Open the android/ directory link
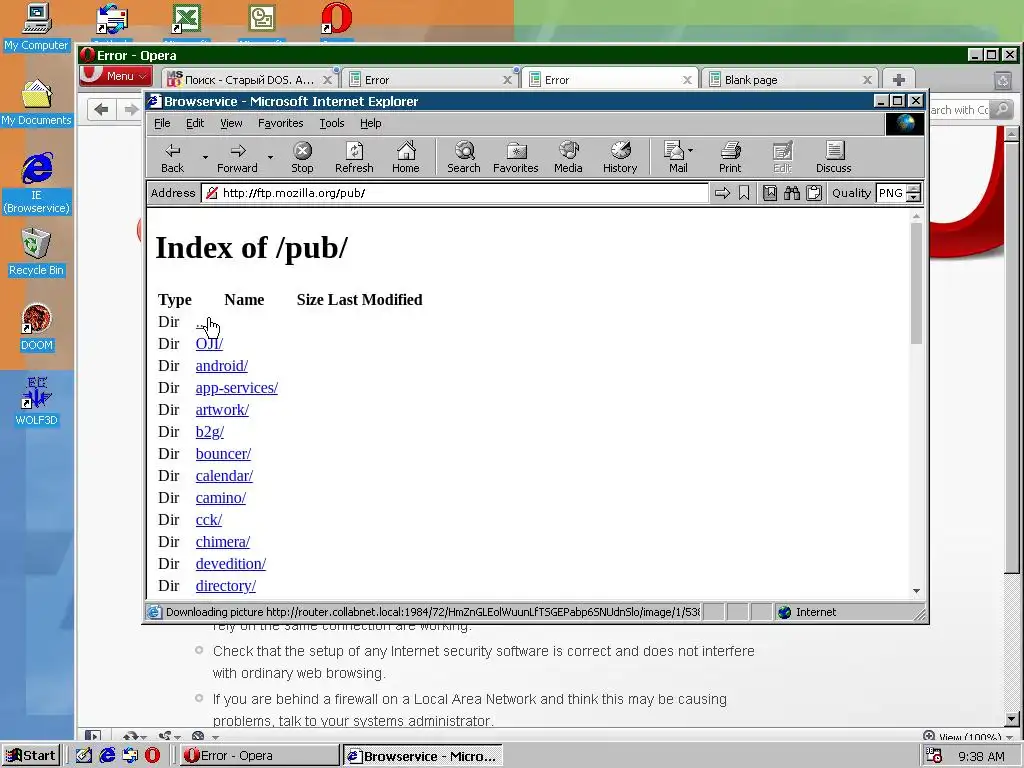This screenshot has width=1024, height=768. (x=222, y=366)
